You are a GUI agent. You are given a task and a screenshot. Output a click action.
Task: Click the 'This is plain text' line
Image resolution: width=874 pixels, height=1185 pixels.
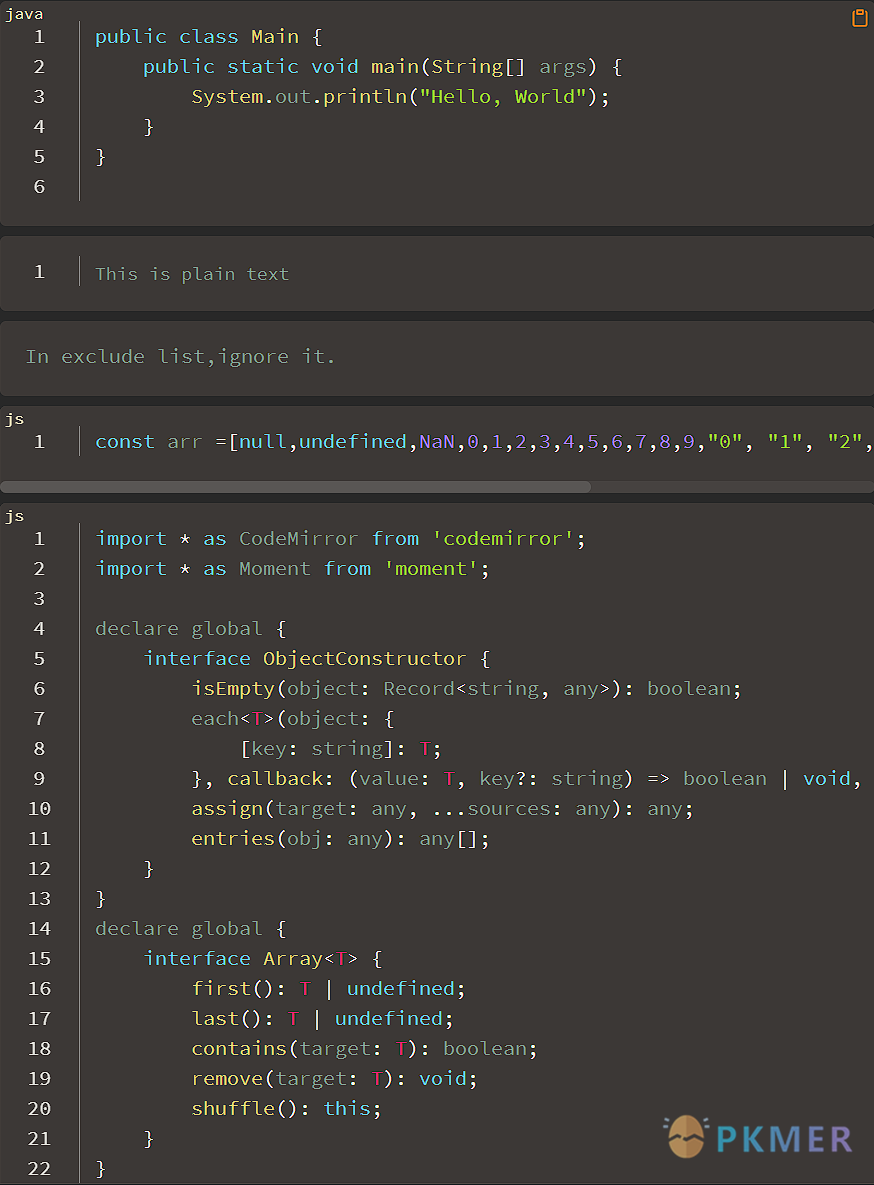192,274
